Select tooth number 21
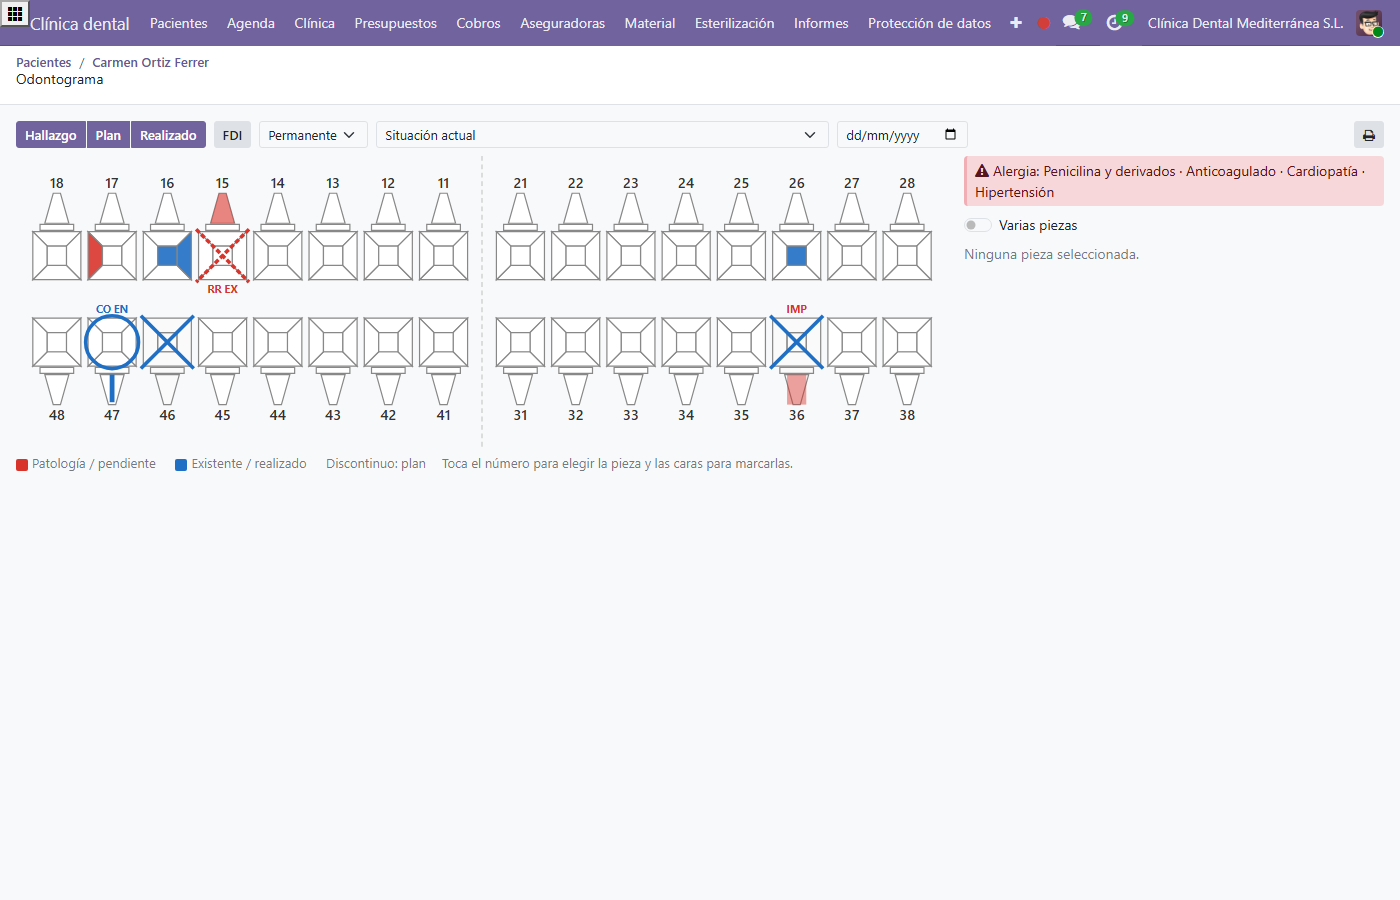This screenshot has height=900, width=1400. tap(520, 183)
